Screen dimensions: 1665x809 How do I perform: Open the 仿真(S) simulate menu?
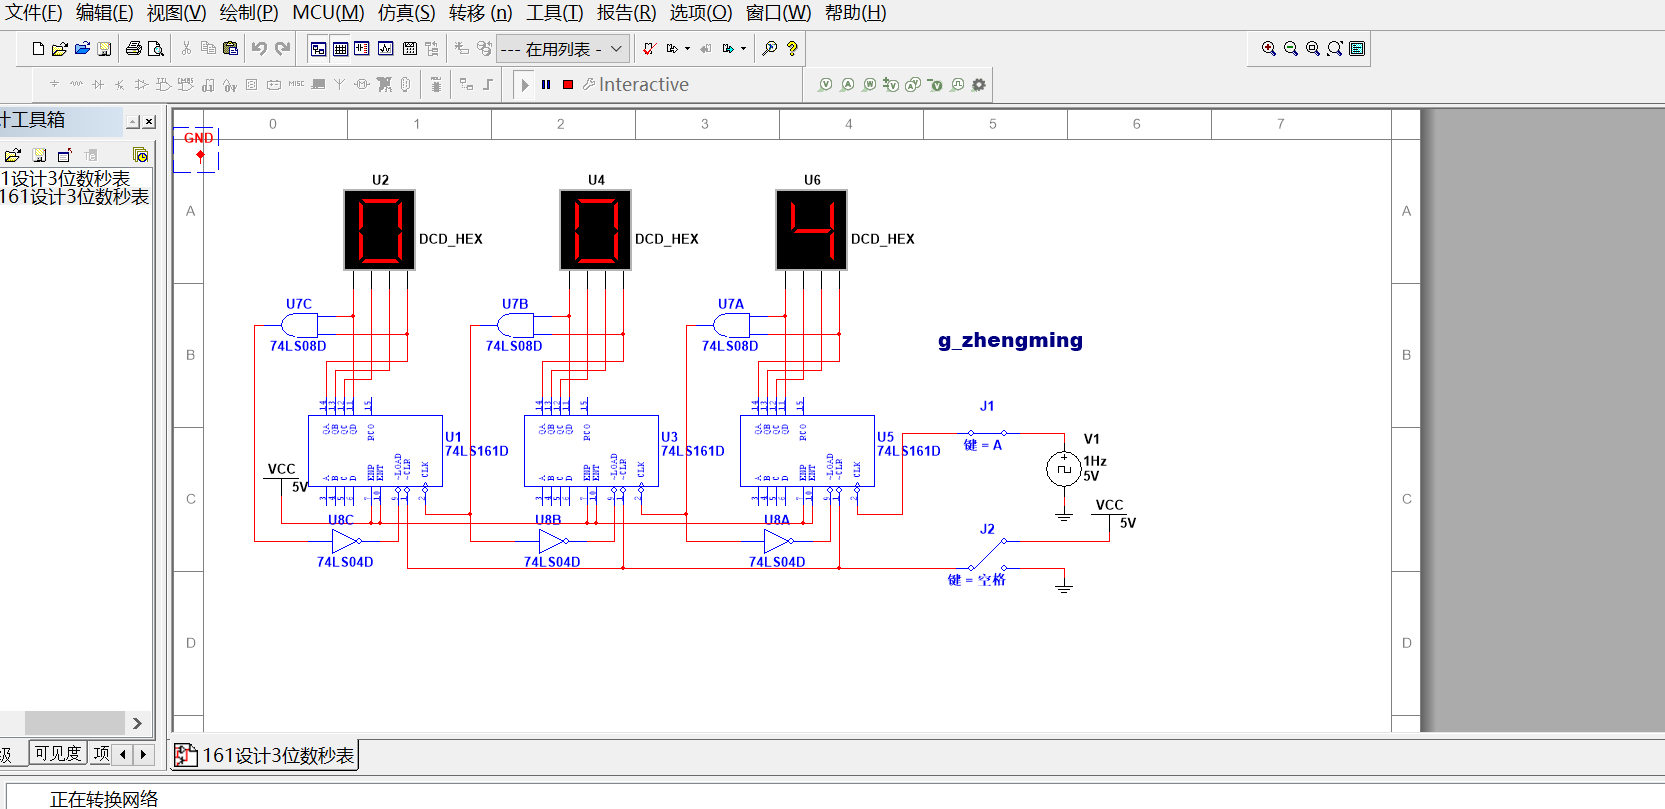coord(406,13)
